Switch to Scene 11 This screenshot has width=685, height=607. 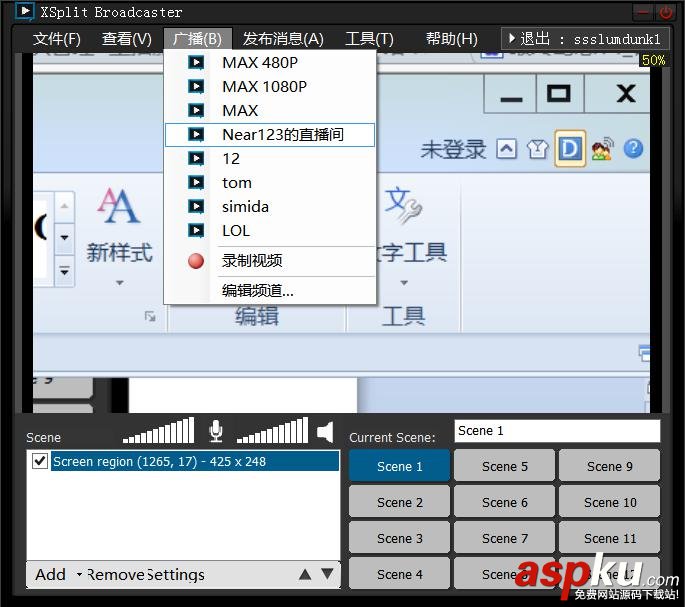point(610,538)
